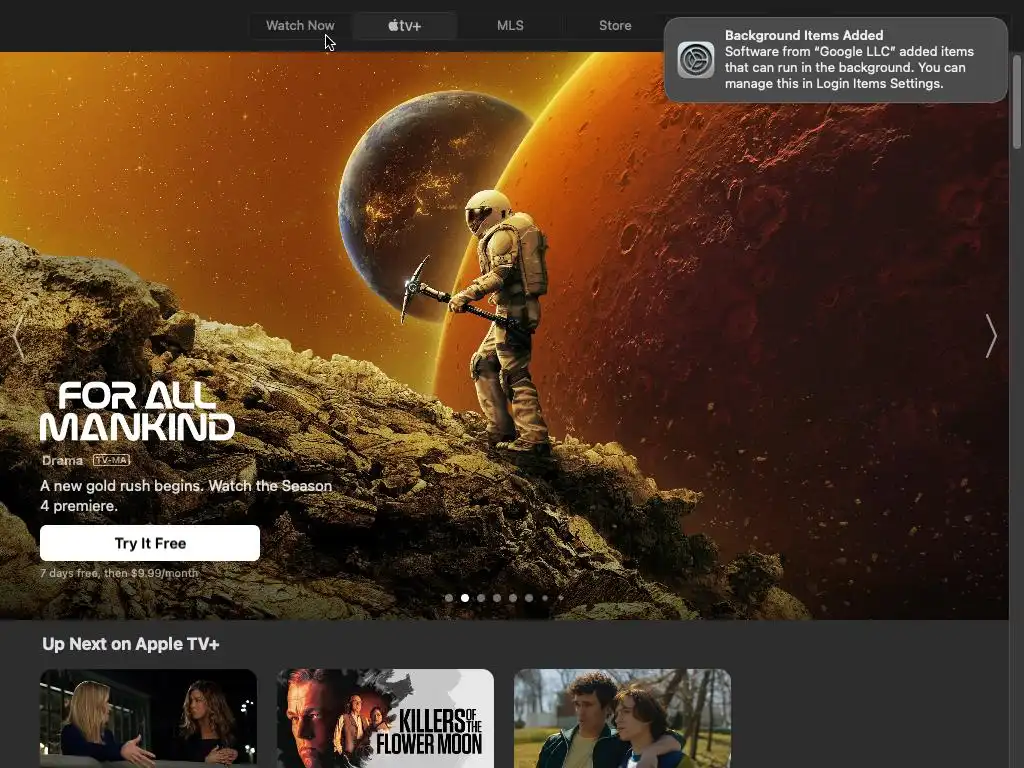This screenshot has width=1024, height=768.
Task: Click the vertical scrollbar thumb
Action: (1016, 101)
